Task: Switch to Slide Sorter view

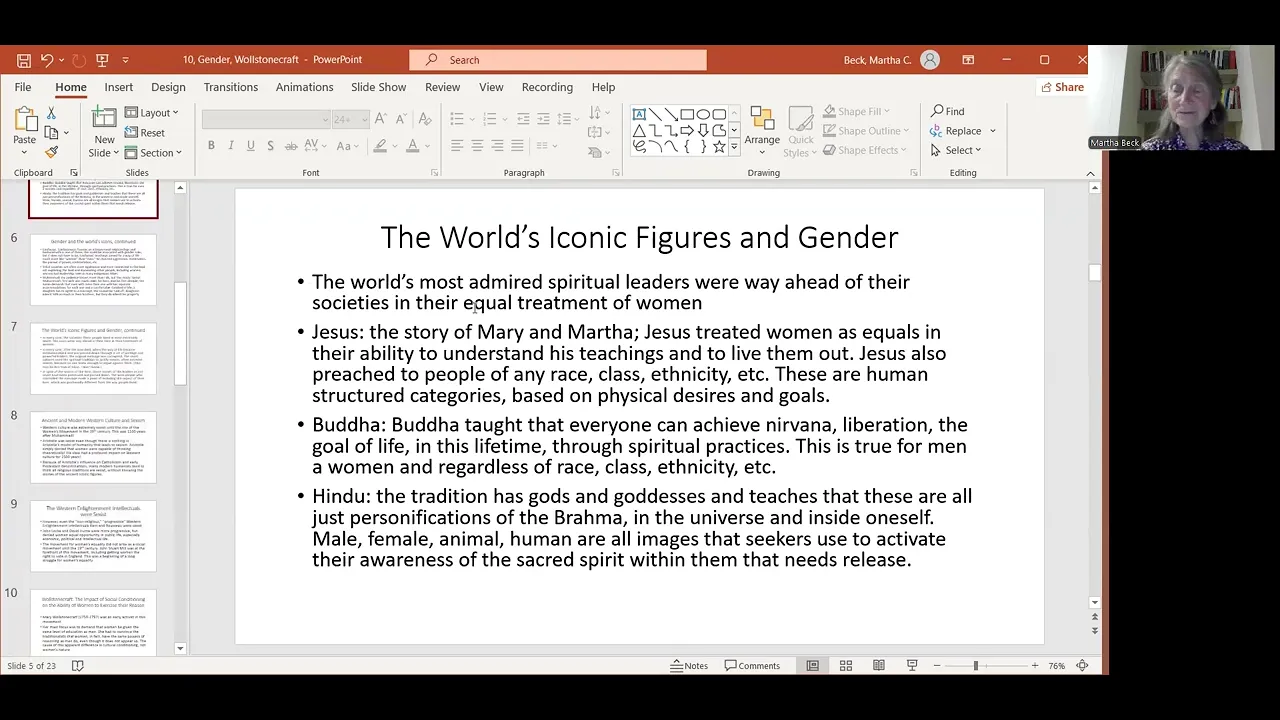Action: coord(845,665)
